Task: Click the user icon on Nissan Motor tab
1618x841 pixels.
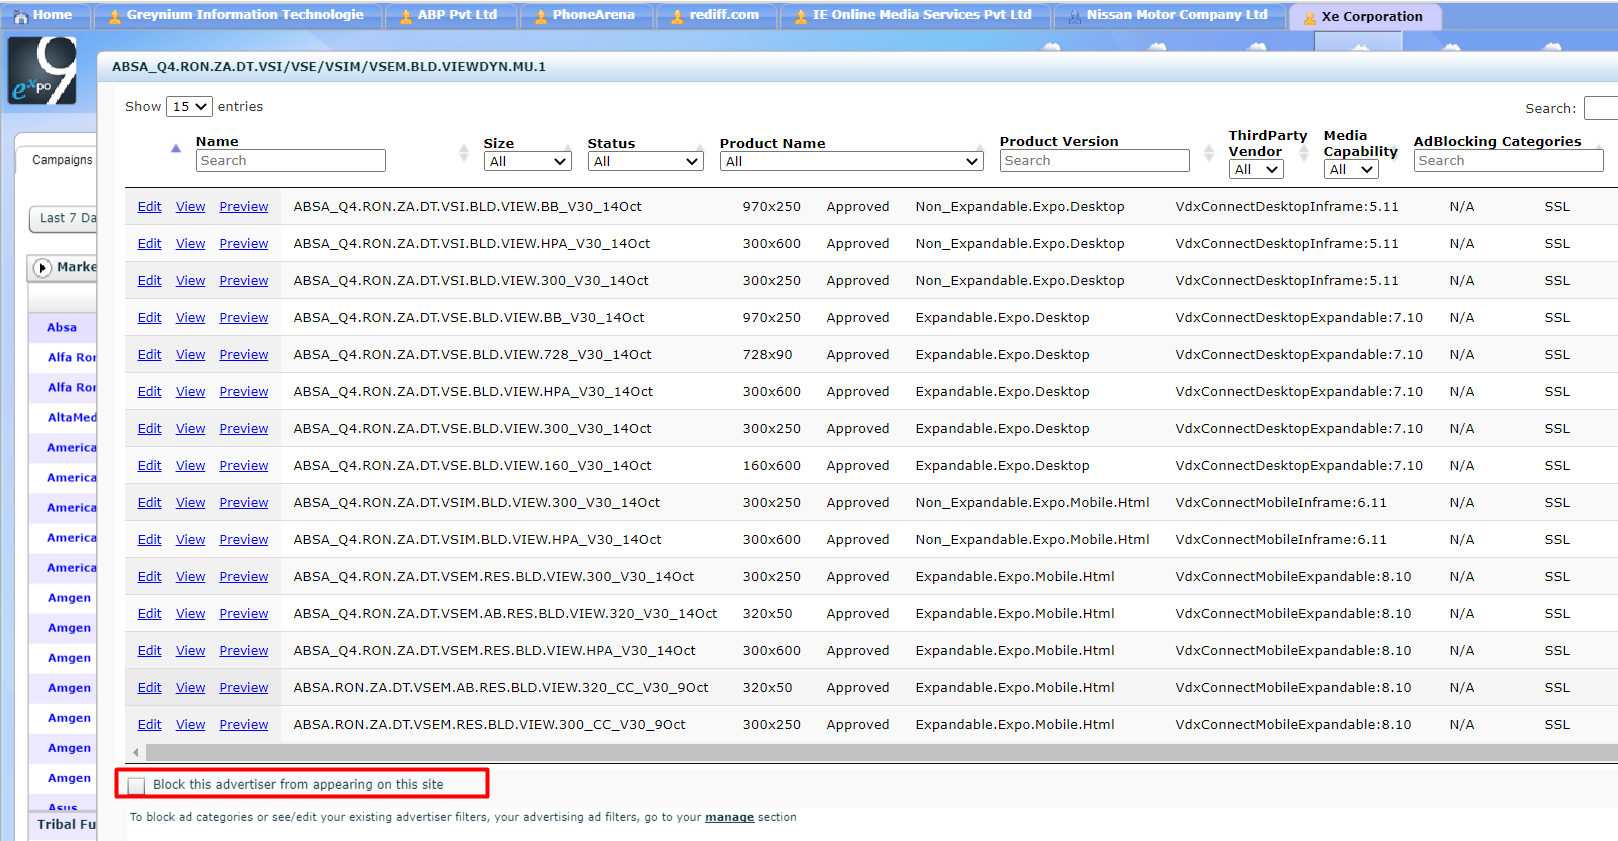Action: (x=1074, y=16)
